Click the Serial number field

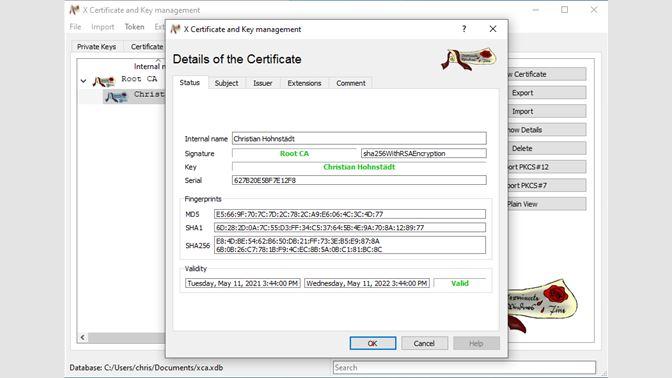tap(359, 180)
